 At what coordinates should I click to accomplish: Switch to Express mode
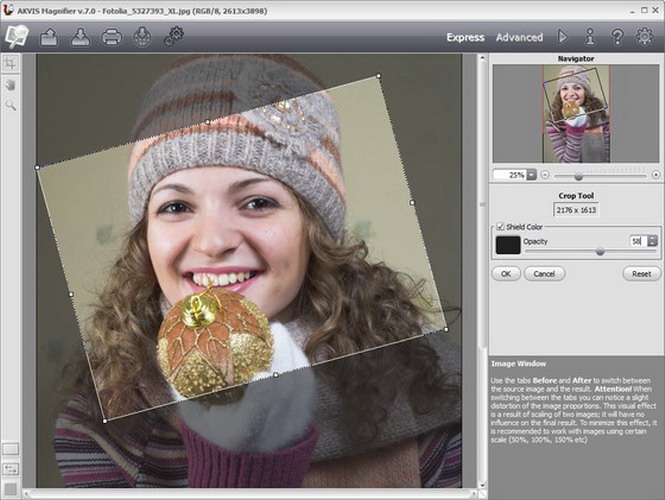point(465,37)
